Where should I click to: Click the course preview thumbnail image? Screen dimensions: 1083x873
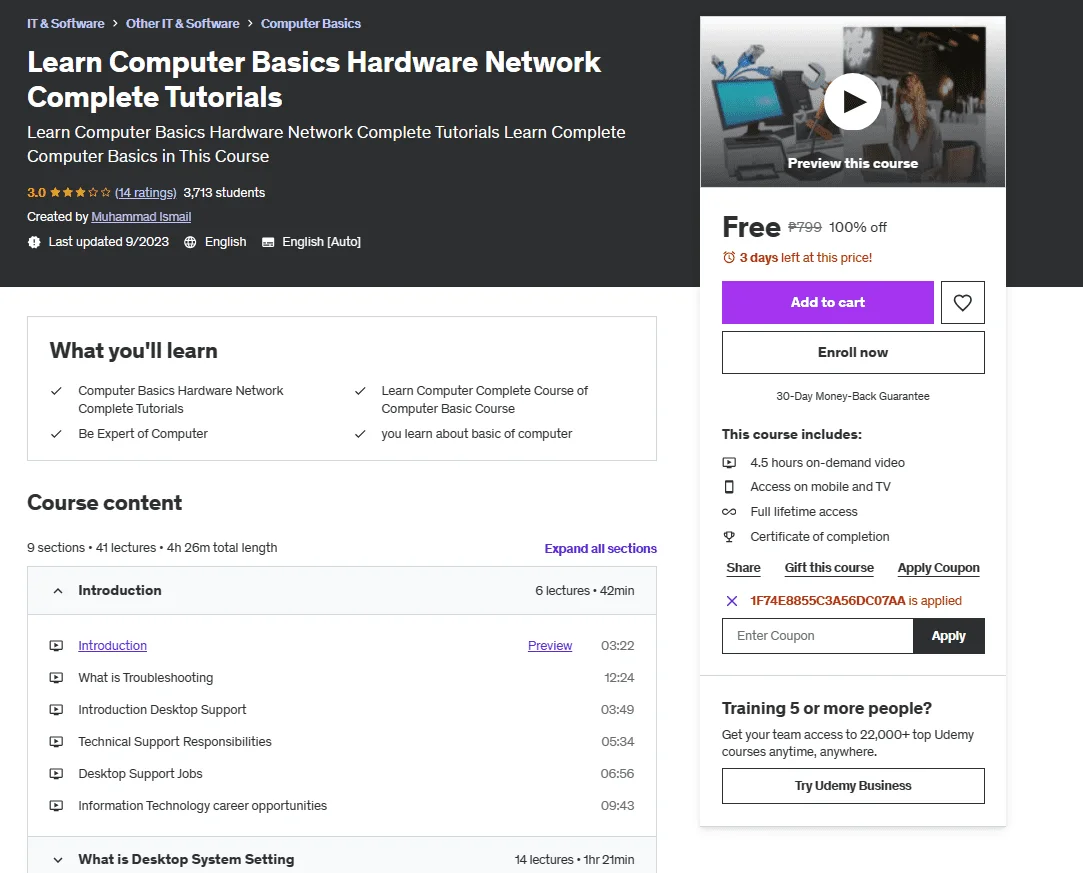coord(852,102)
